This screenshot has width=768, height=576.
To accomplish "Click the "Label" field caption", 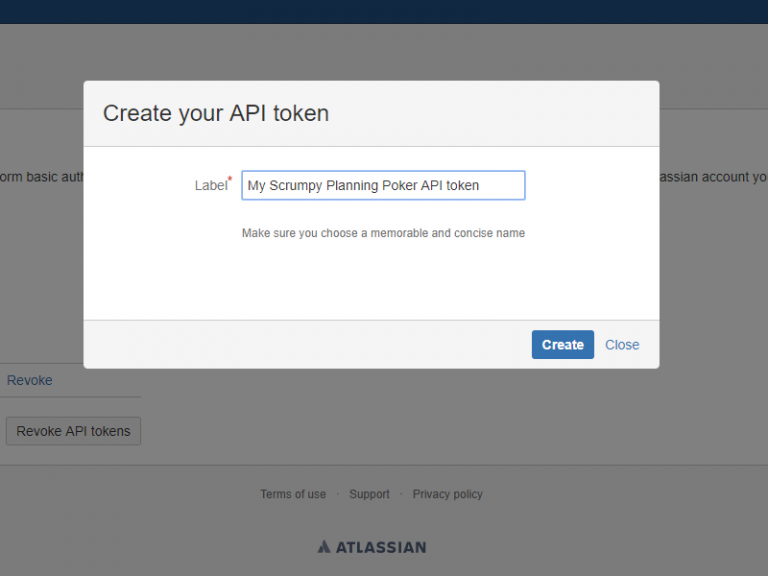I will point(210,185).
